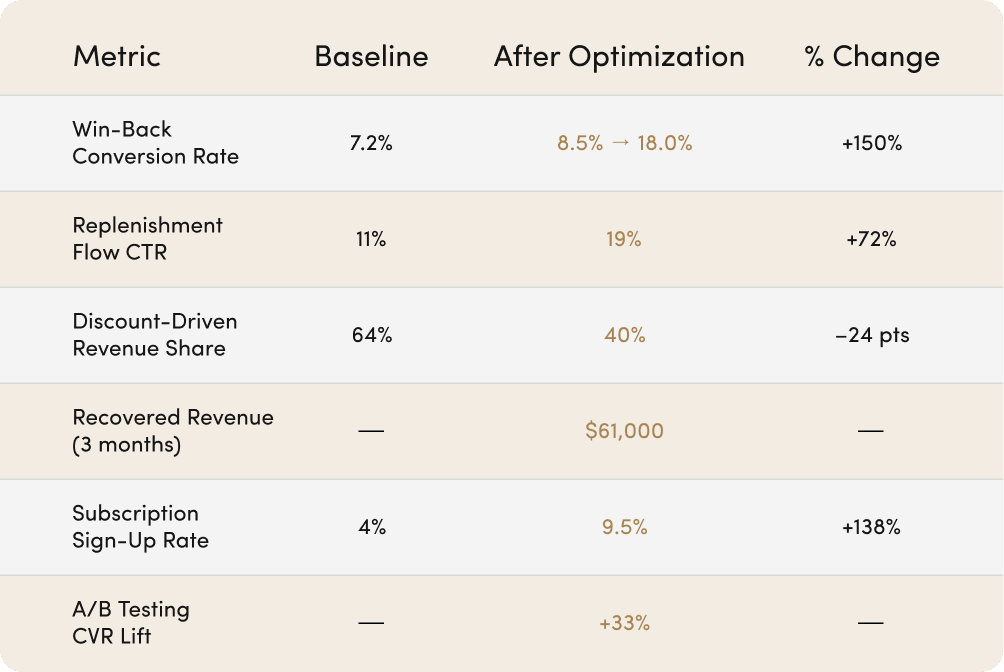Click the +33% CVR lift value

click(x=624, y=623)
